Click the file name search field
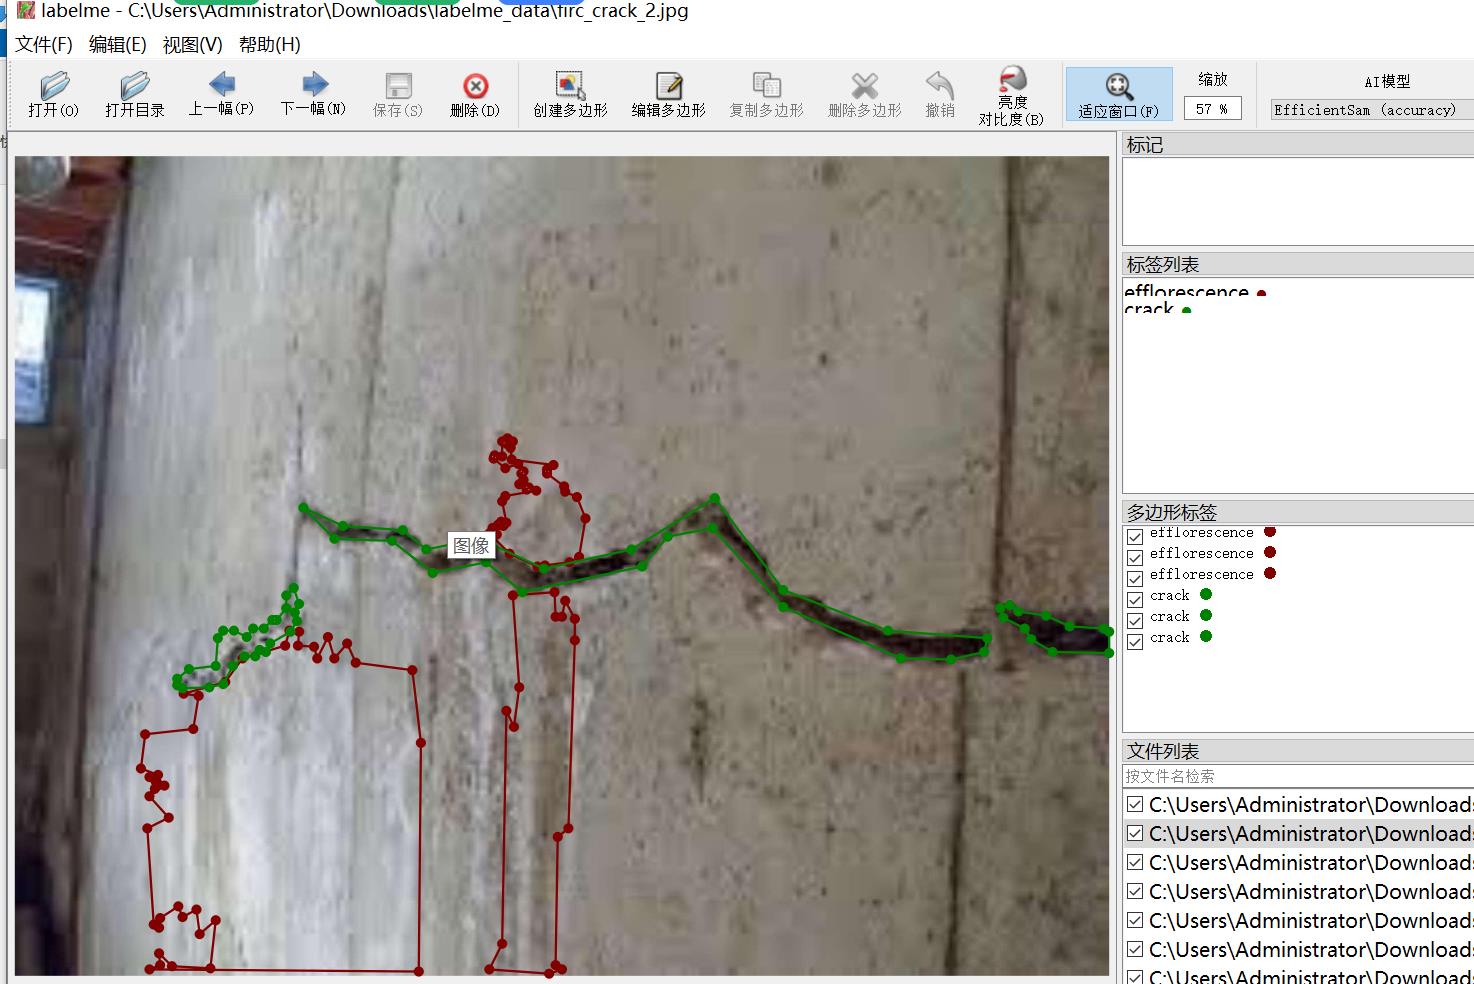Viewport: 1474px width, 984px height. pos(1297,776)
